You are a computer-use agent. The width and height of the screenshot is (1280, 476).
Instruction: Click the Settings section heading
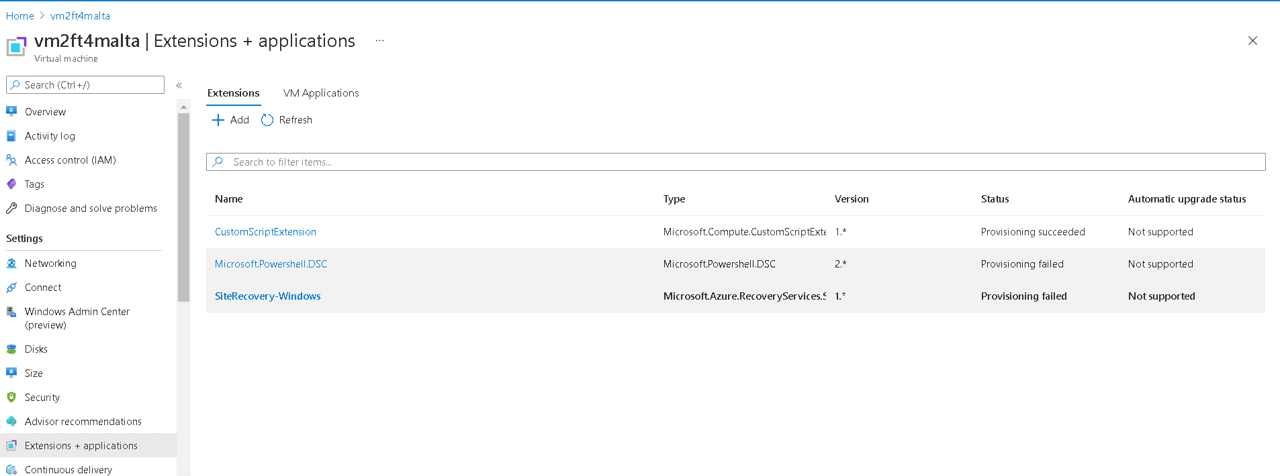coord(24,239)
